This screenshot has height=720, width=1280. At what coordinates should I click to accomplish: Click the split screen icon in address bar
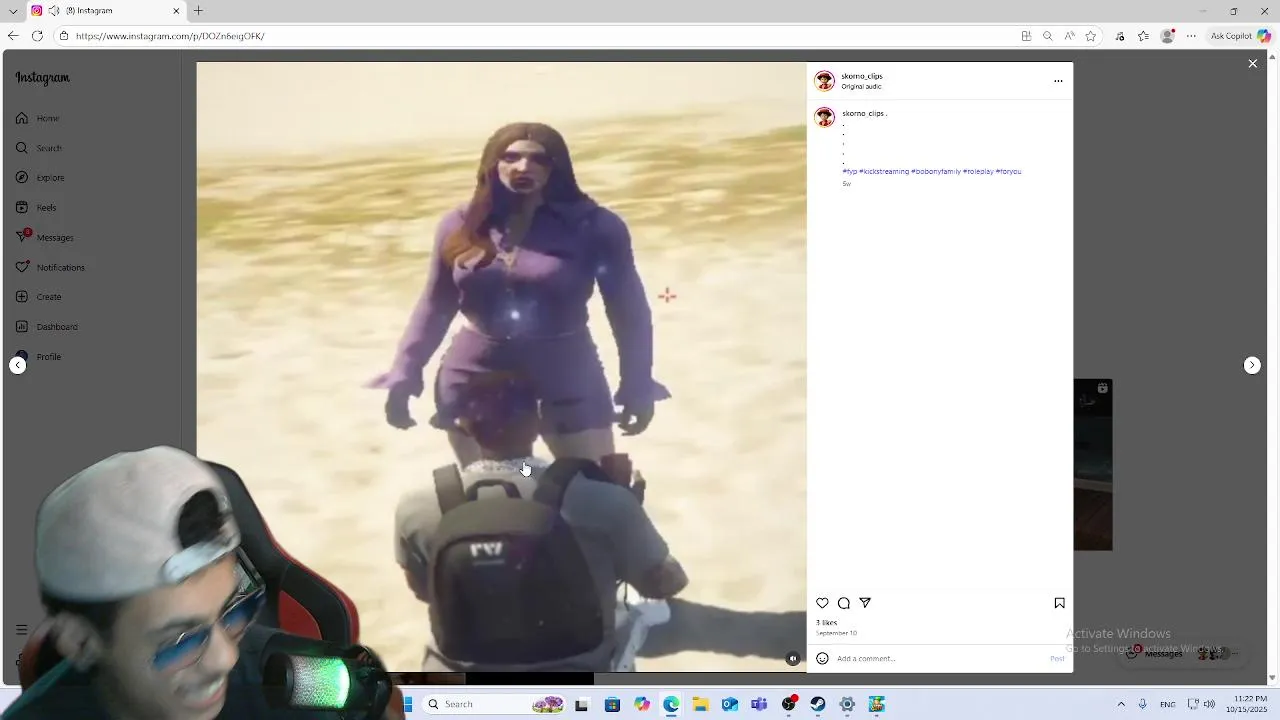click(1026, 36)
